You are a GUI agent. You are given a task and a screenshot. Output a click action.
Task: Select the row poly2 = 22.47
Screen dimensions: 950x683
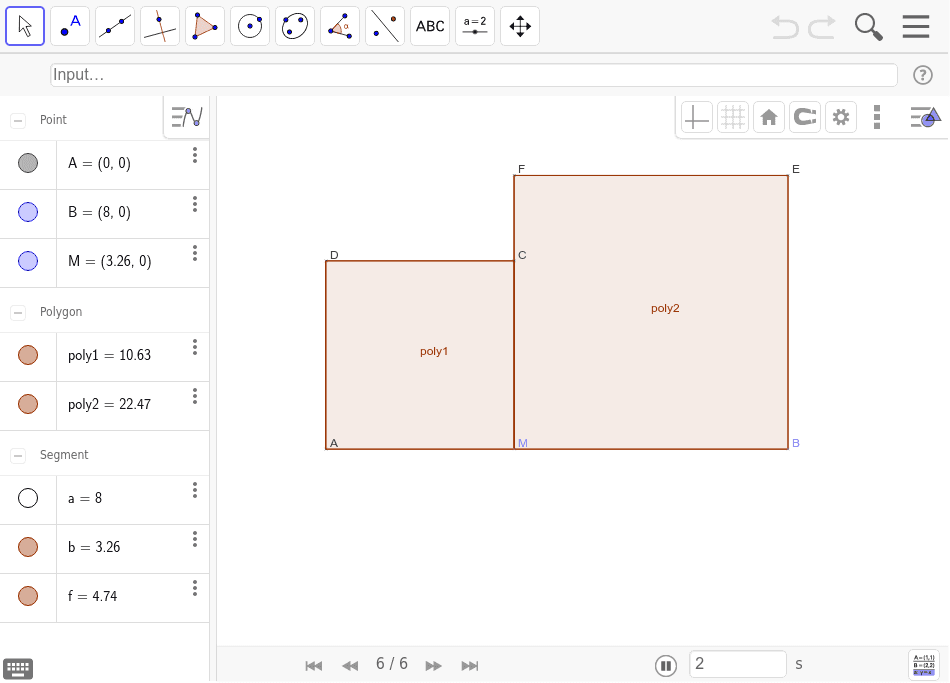(105, 406)
